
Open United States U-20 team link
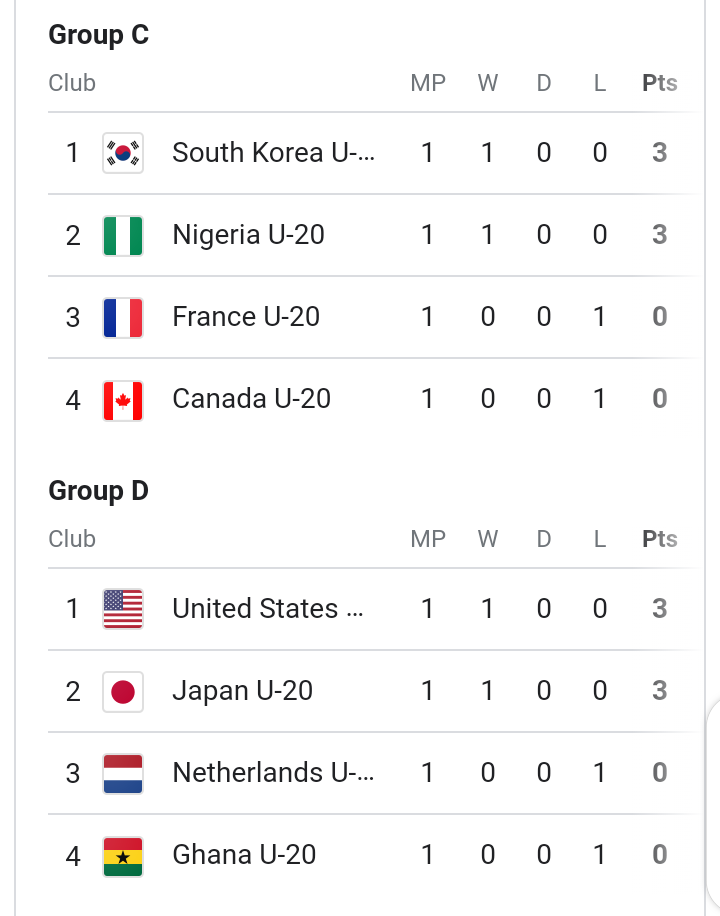(x=268, y=609)
